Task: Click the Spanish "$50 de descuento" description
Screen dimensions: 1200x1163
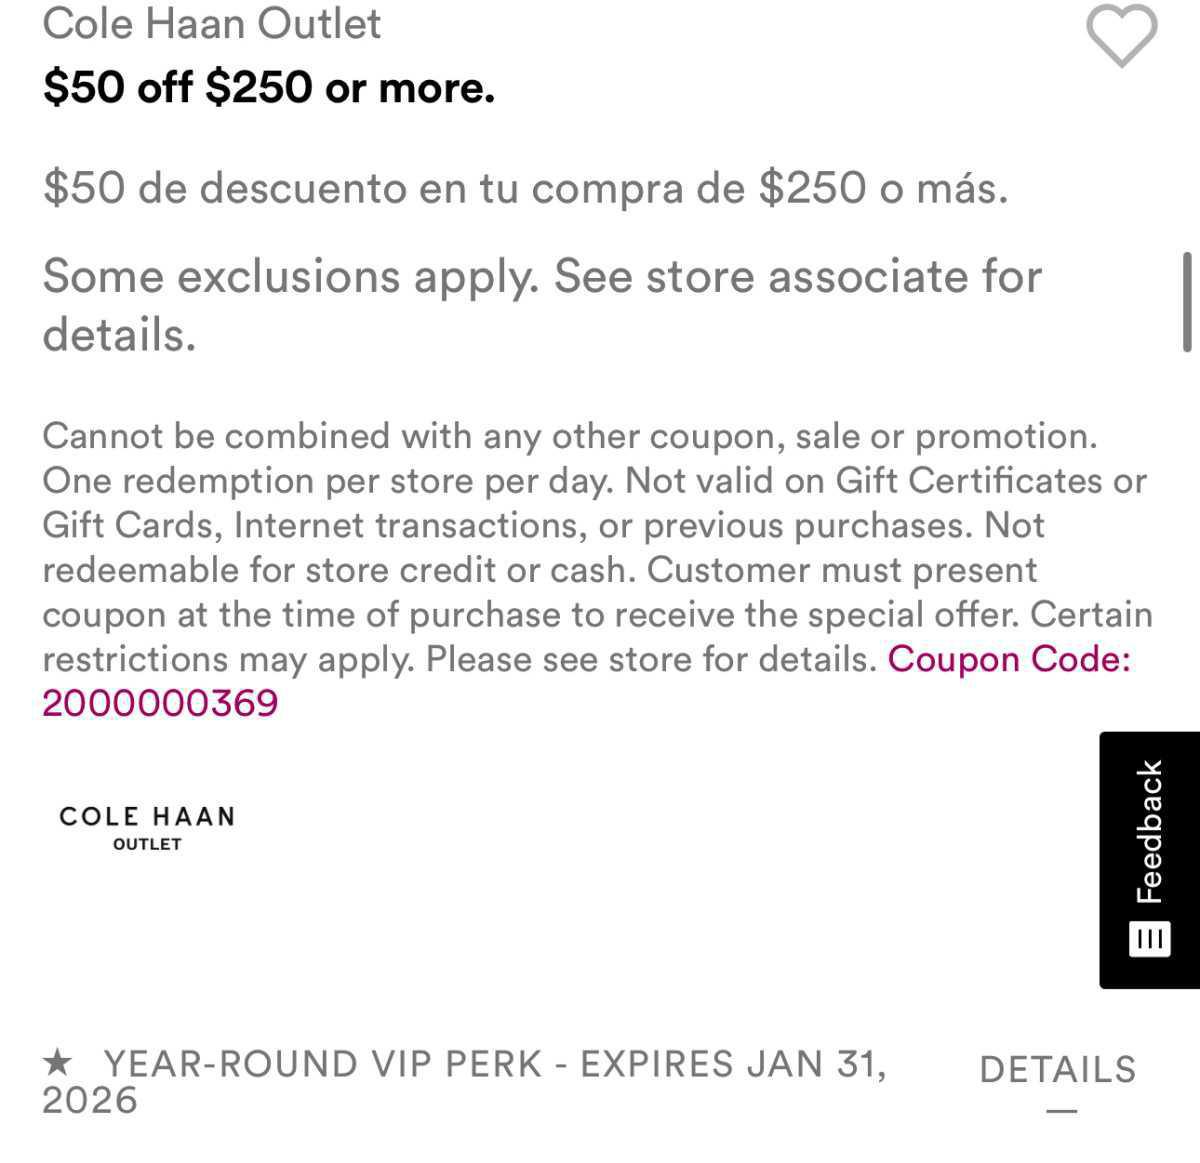Action: coord(525,187)
